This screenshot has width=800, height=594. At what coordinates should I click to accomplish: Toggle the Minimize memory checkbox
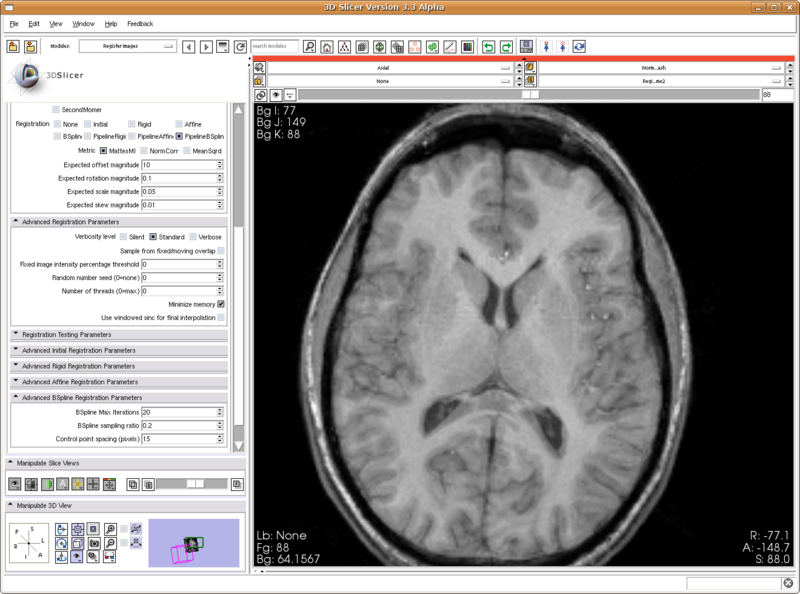tap(221, 304)
